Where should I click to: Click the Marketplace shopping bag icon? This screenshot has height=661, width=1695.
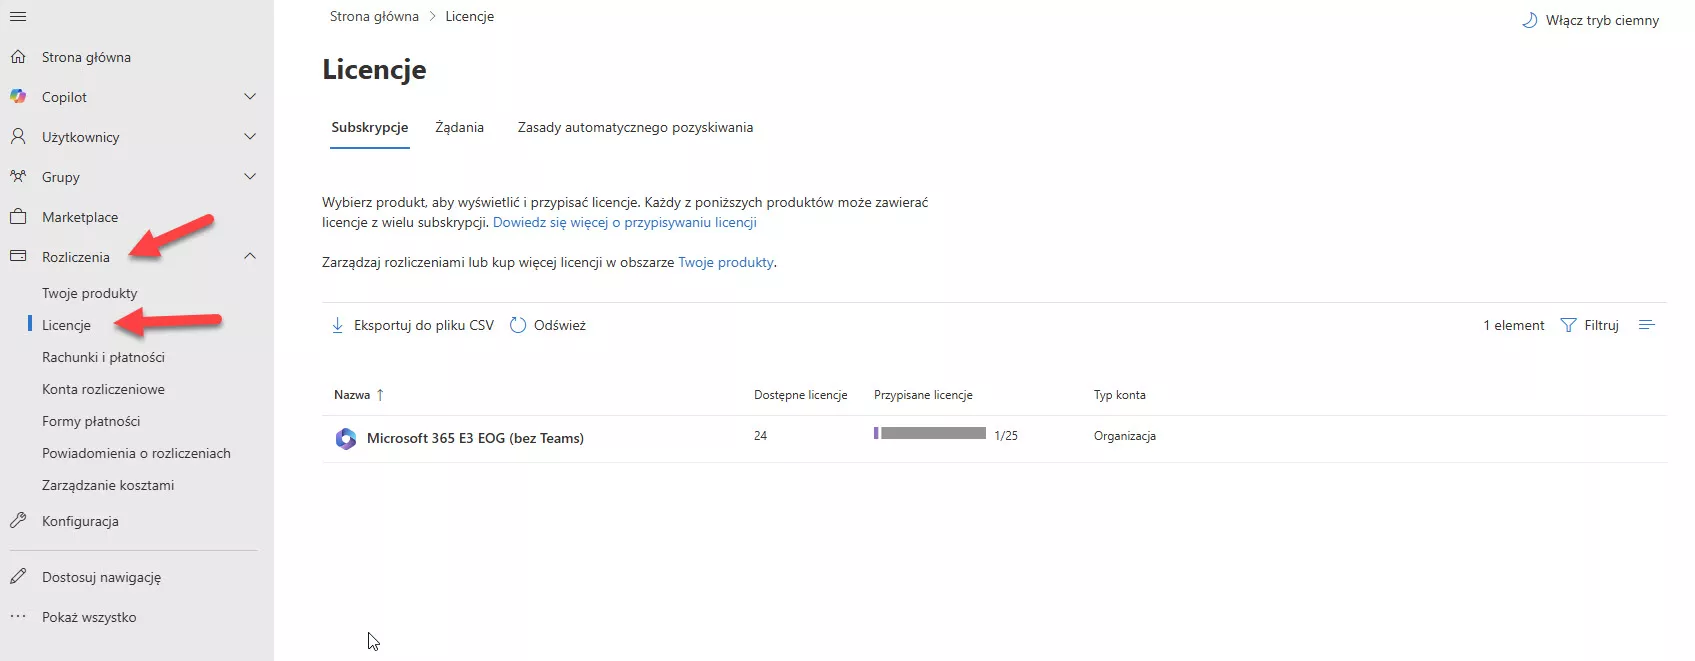point(18,217)
